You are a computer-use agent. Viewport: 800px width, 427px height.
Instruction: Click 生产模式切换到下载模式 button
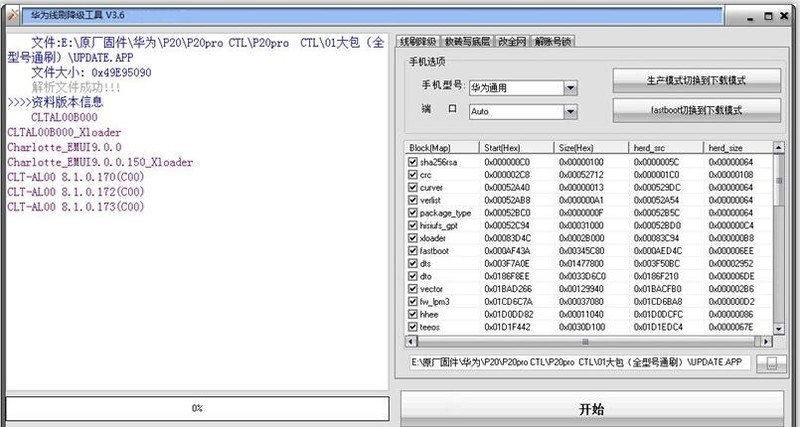[x=696, y=81]
